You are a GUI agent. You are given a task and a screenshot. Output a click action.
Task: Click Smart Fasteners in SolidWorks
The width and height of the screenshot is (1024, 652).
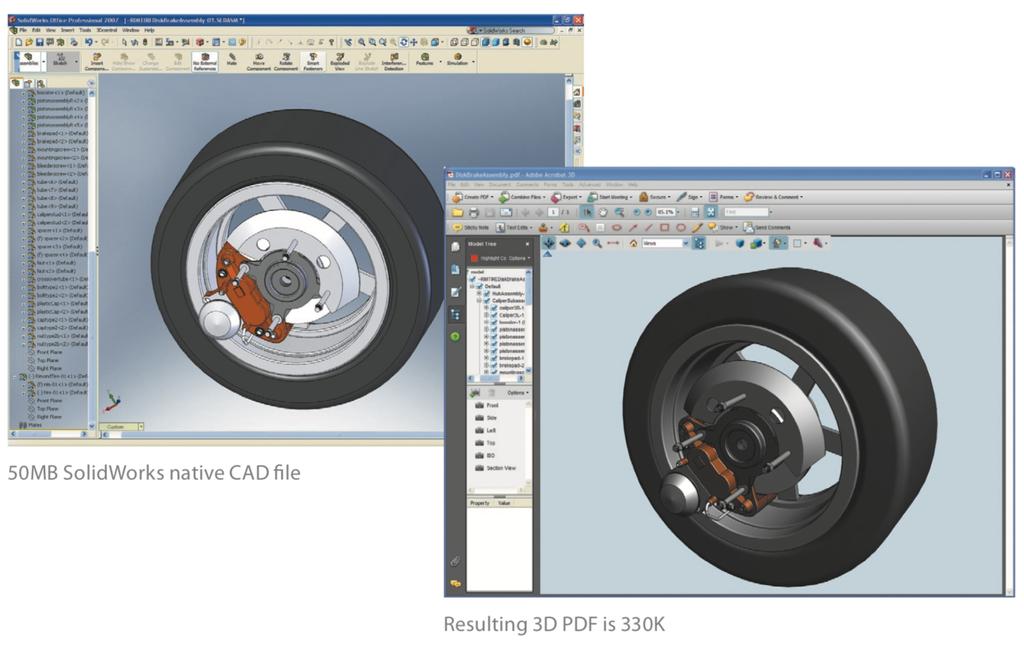point(312,61)
